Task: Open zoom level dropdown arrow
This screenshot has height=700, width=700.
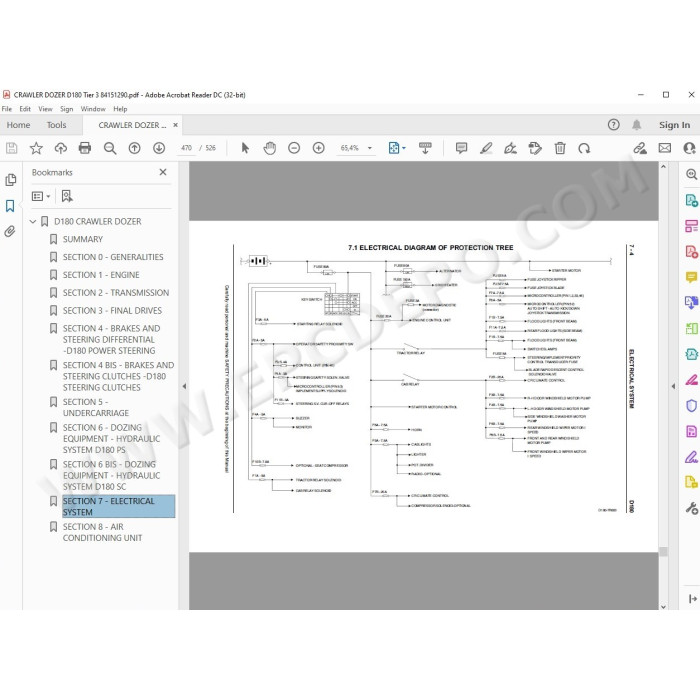Action: coord(370,148)
